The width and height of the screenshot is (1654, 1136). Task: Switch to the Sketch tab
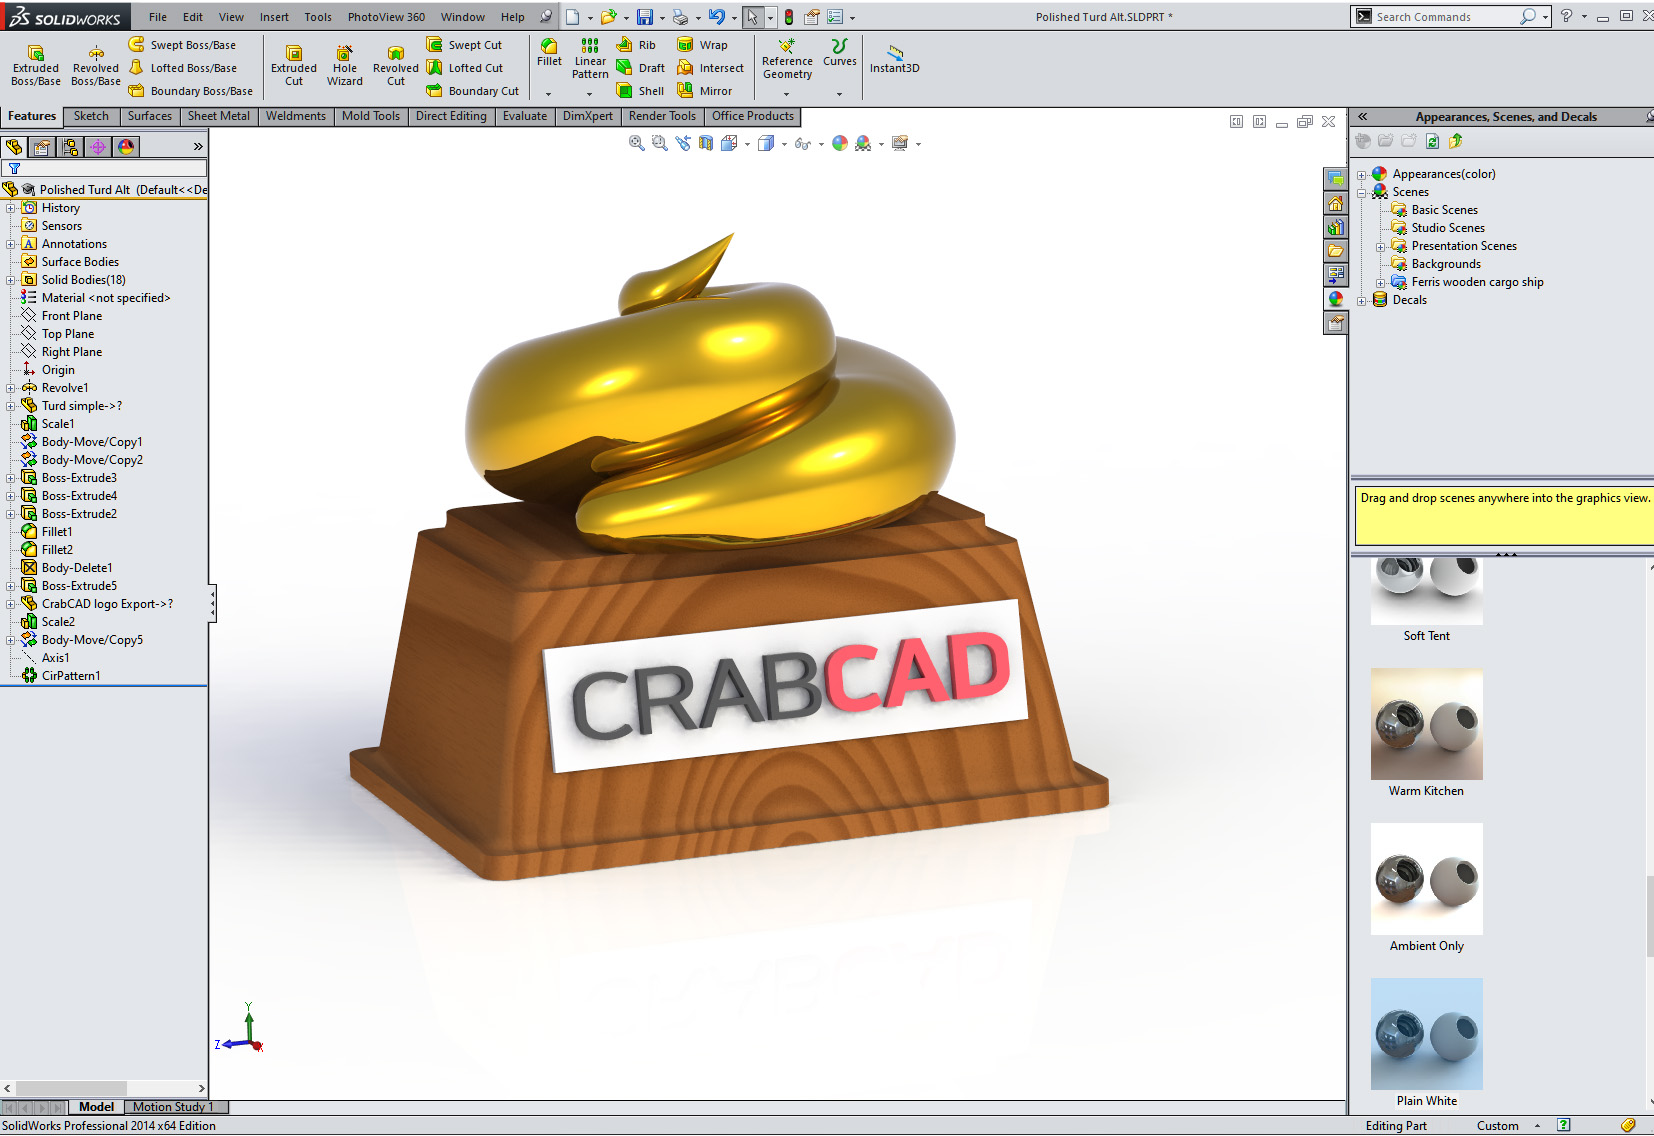coord(91,116)
